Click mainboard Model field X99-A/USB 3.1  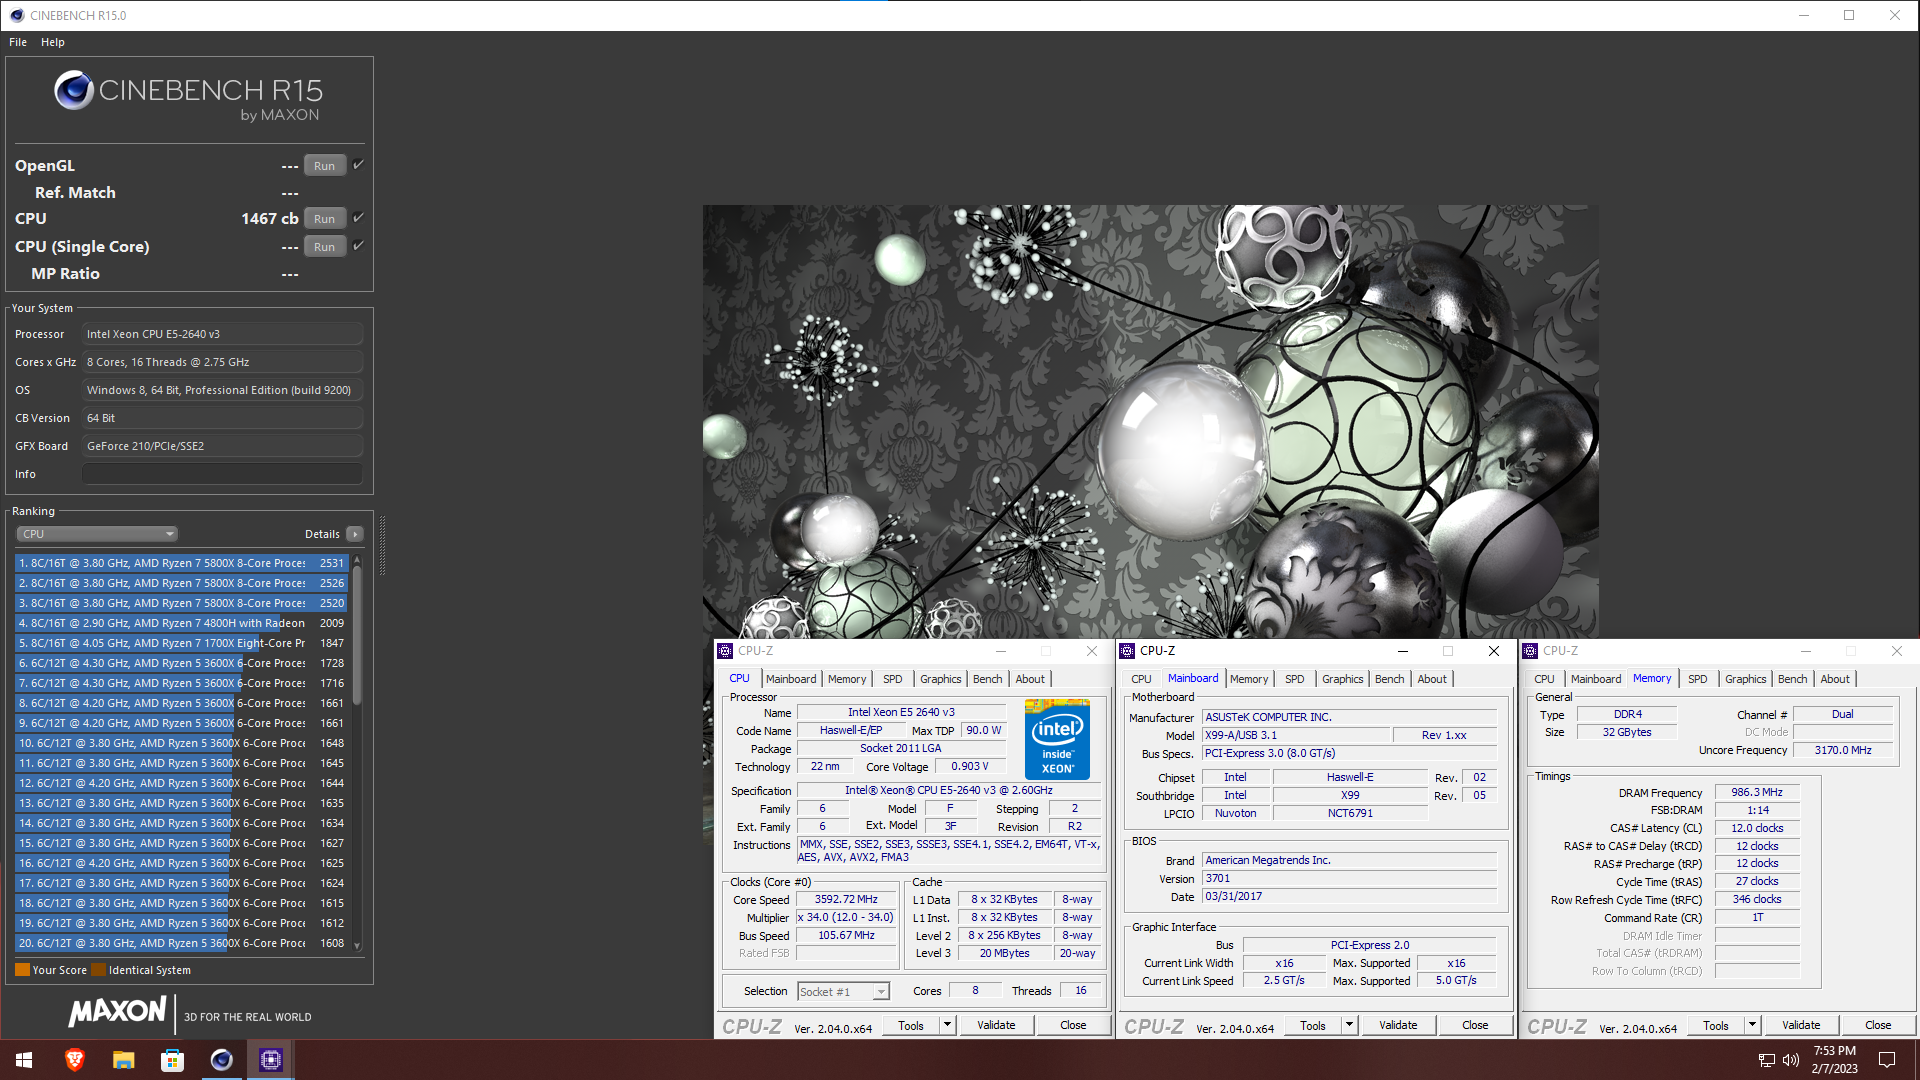pos(1296,735)
